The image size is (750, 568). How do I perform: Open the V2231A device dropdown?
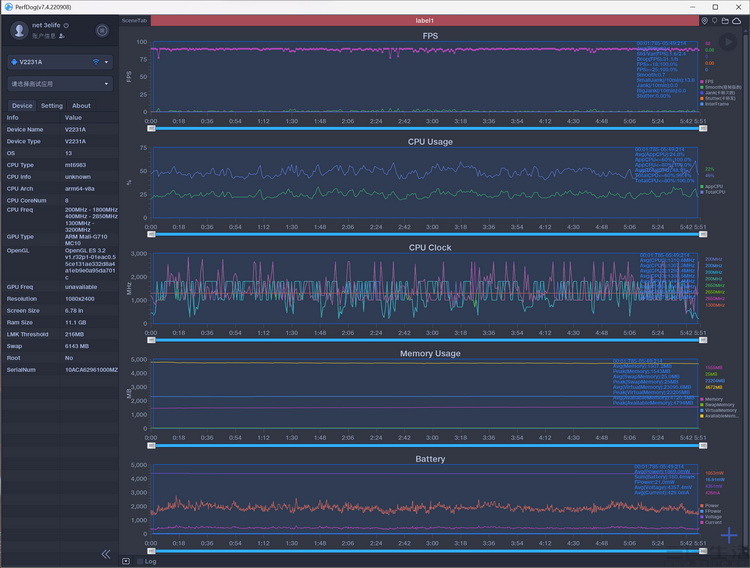click(60, 62)
